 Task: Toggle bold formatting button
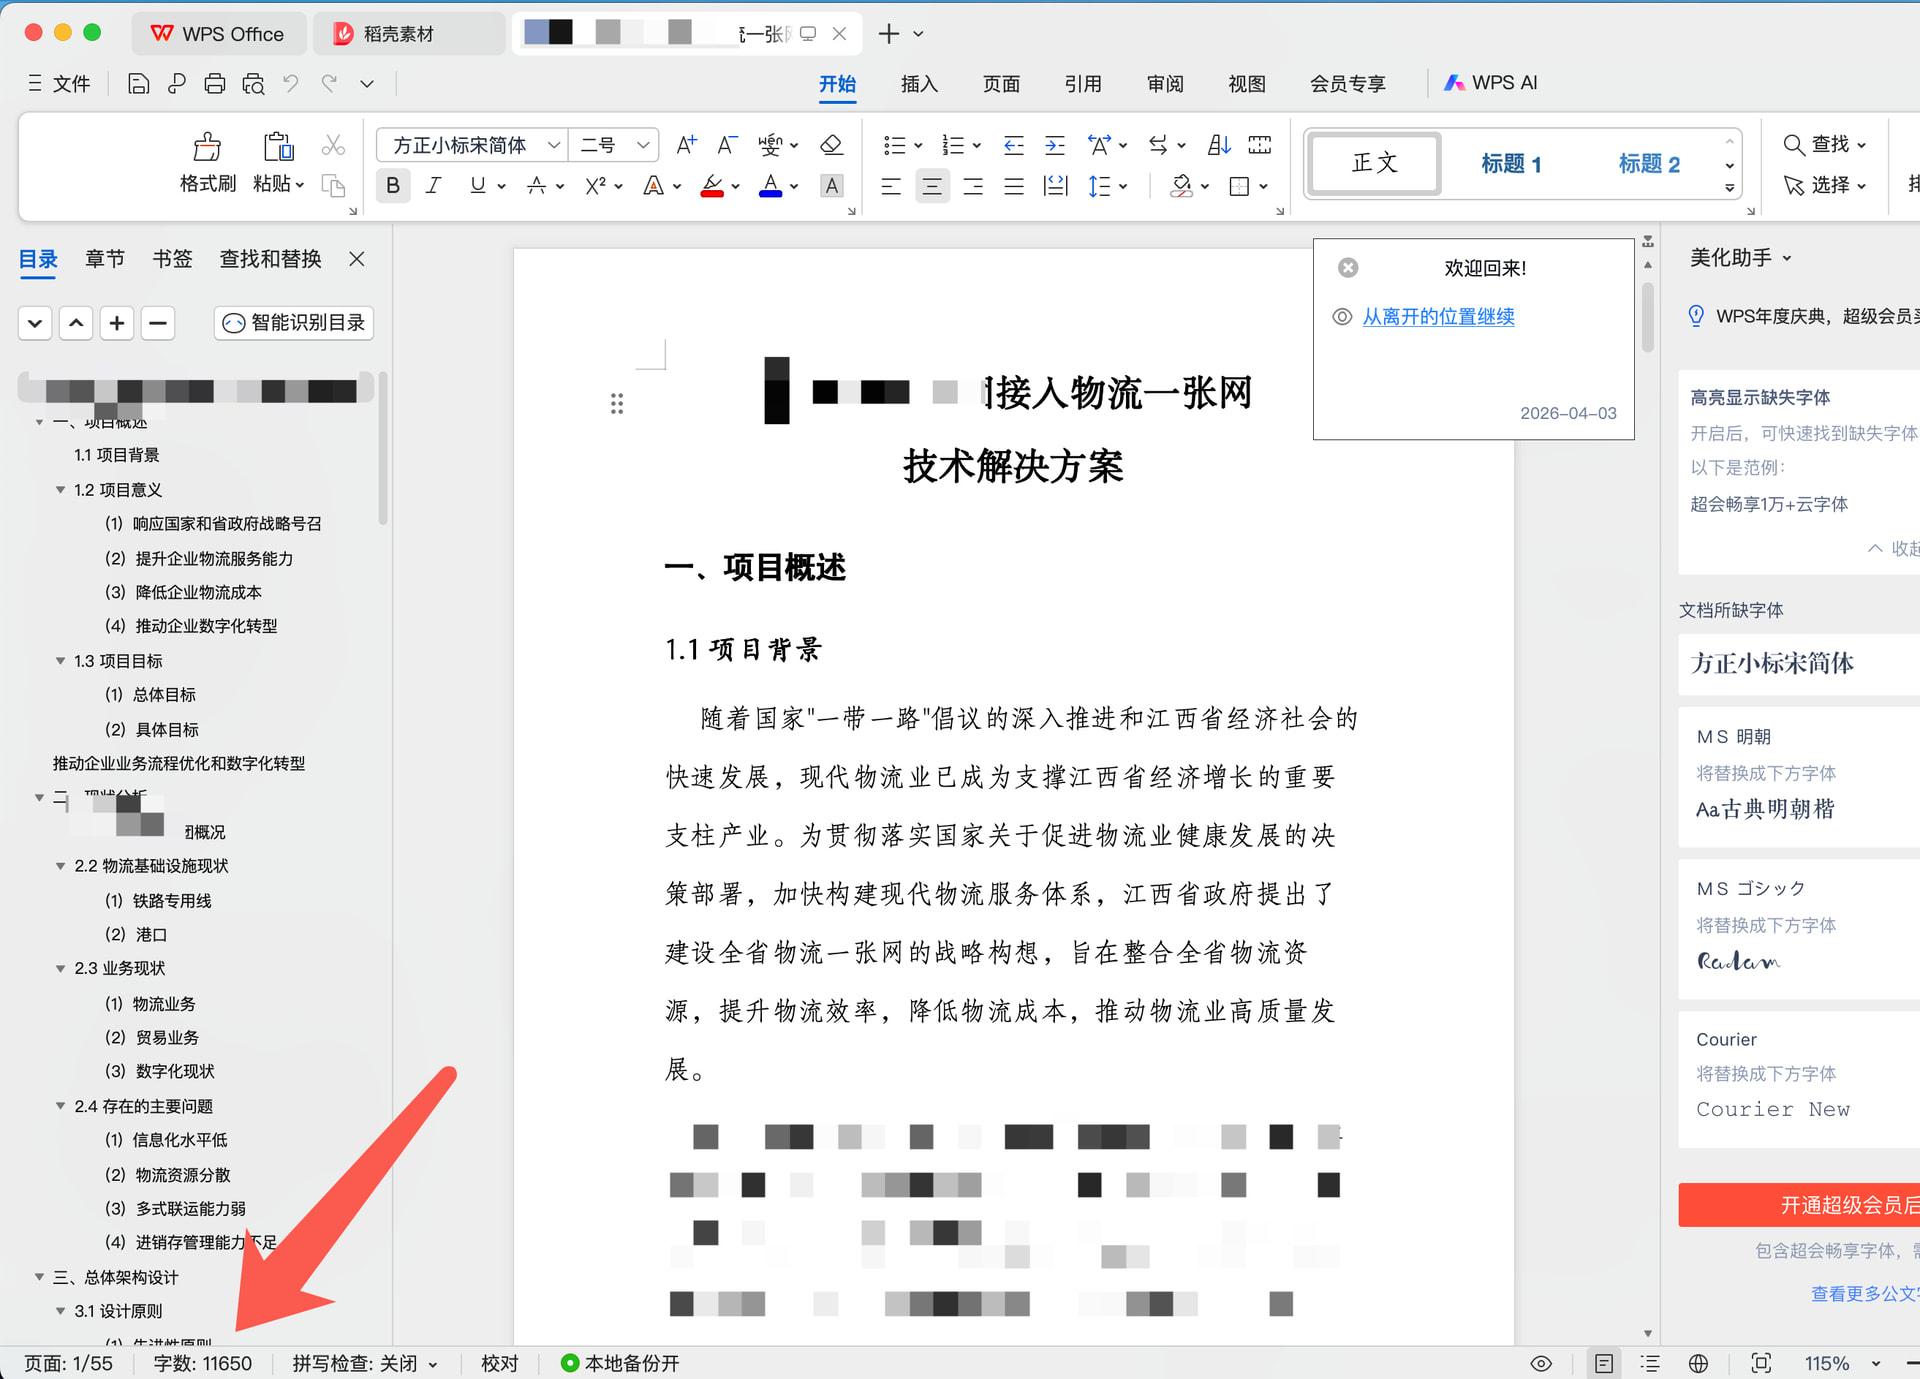(393, 186)
